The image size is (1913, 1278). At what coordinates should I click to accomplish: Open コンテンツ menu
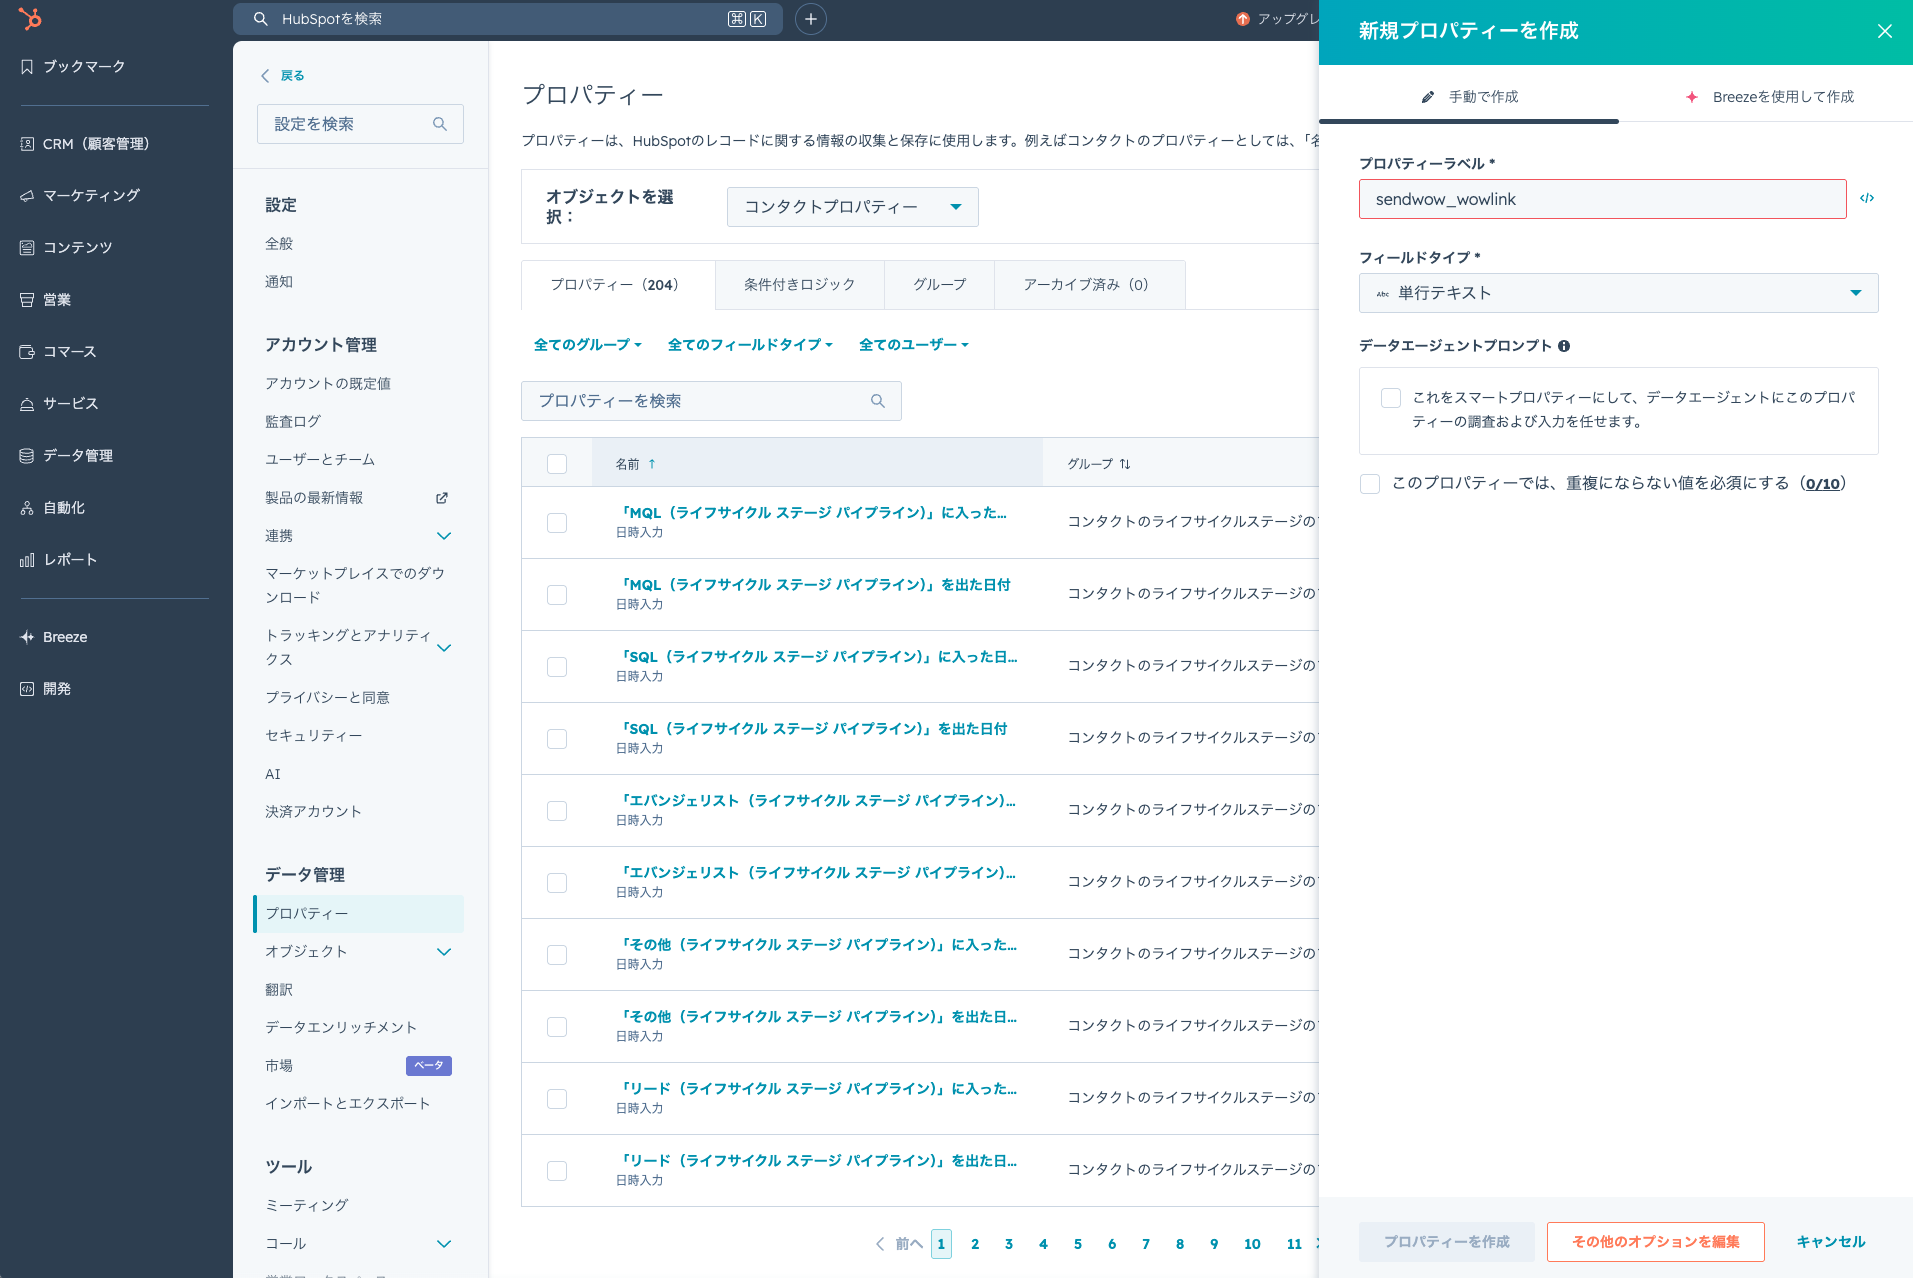[x=66, y=248]
